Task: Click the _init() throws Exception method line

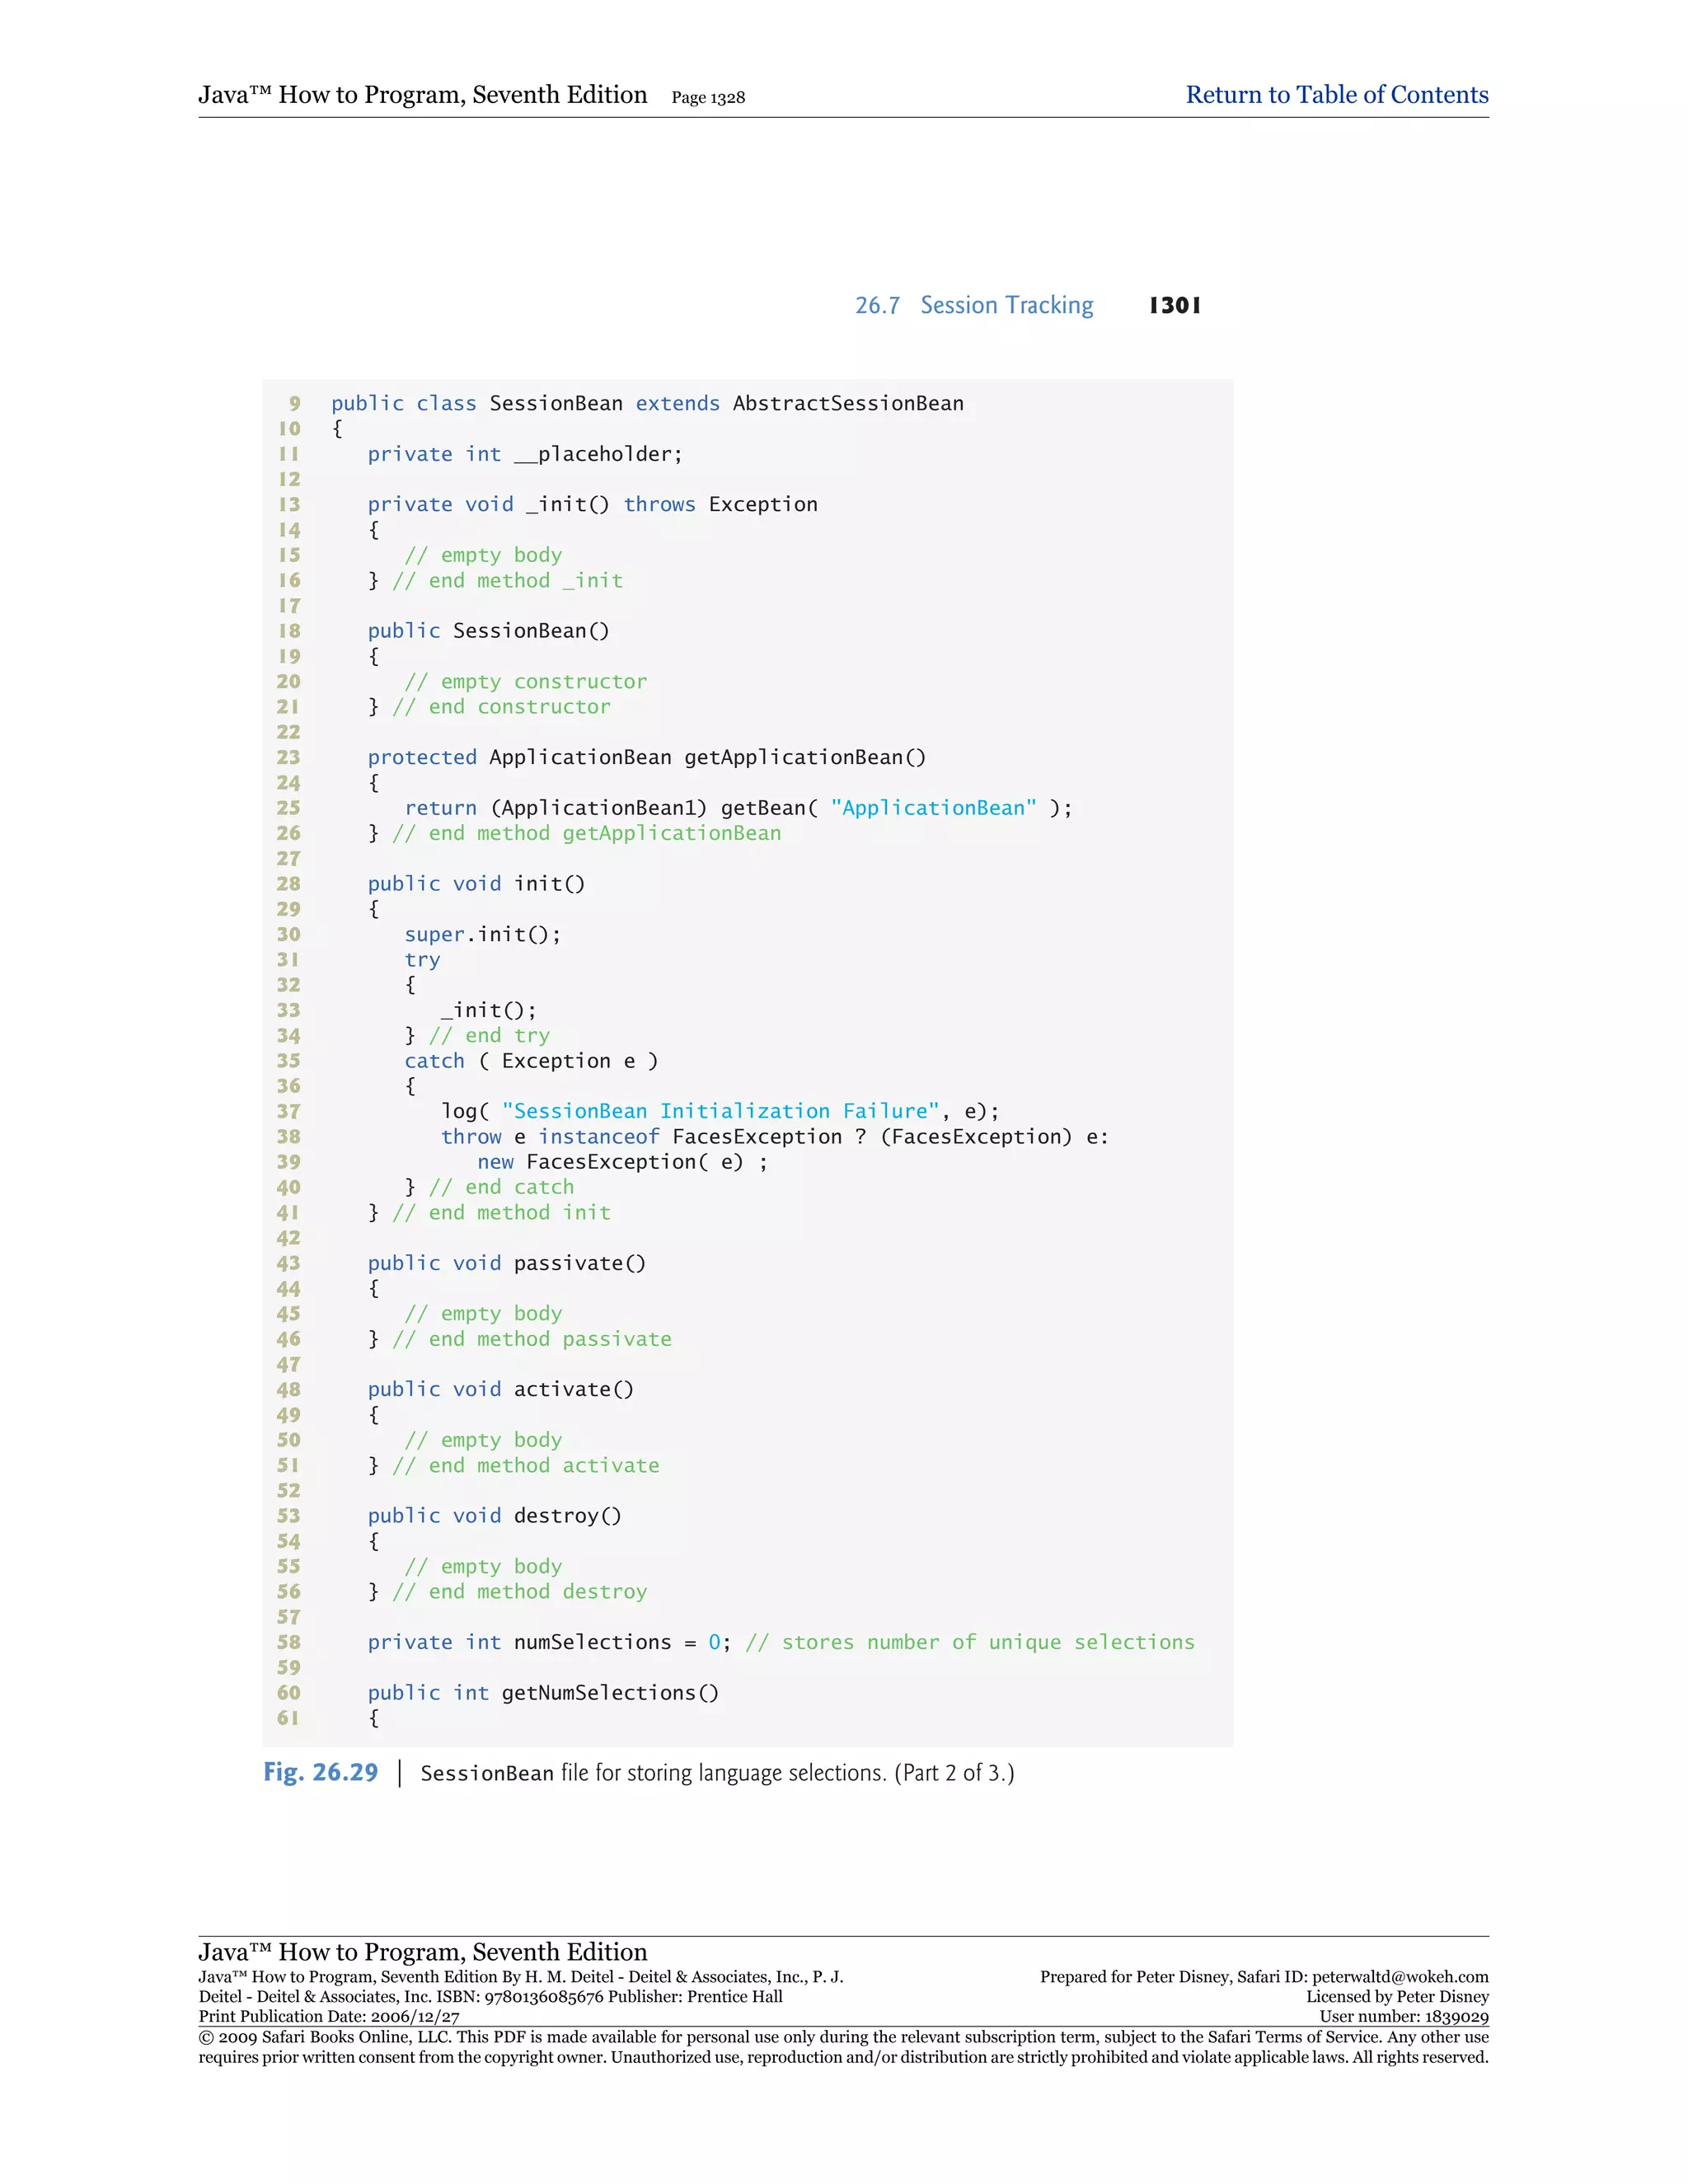Action: 592,504
